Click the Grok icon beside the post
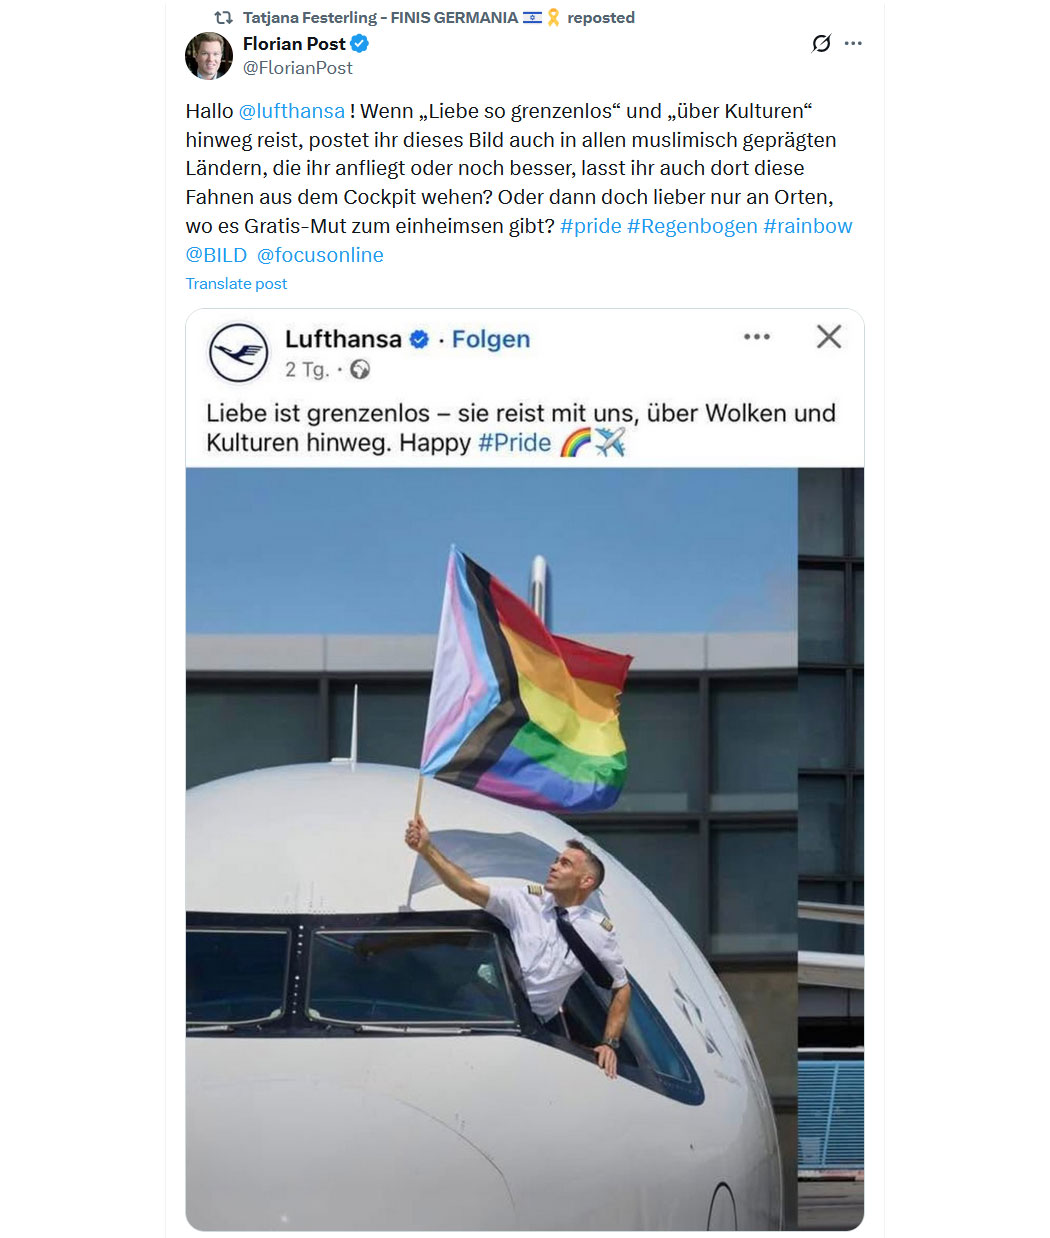This screenshot has width=1050, height=1238. click(821, 43)
